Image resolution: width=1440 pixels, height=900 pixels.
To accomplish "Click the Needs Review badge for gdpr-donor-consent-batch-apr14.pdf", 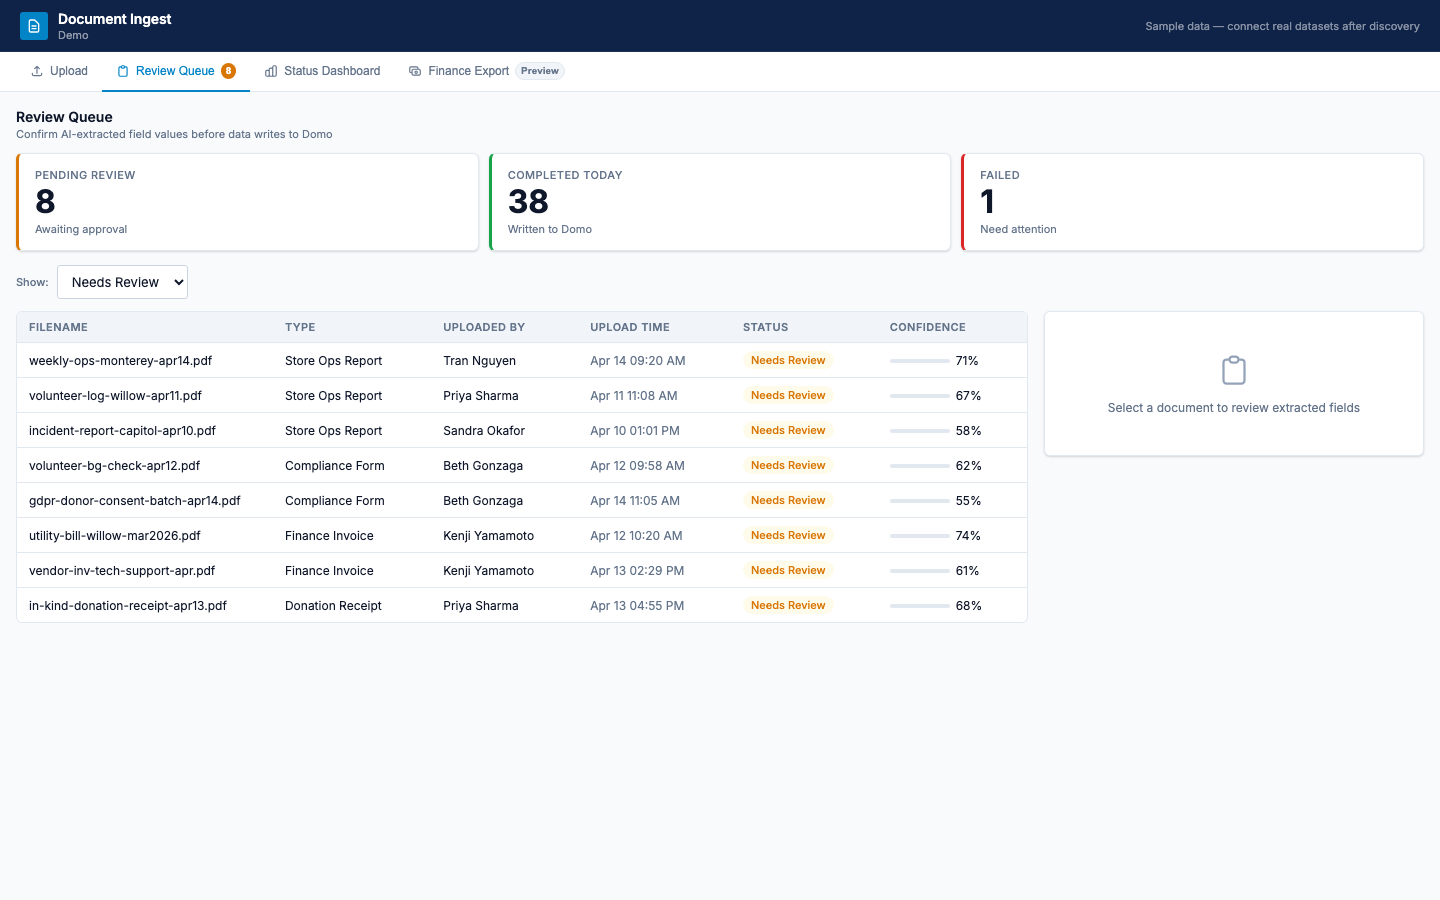I will pos(788,500).
